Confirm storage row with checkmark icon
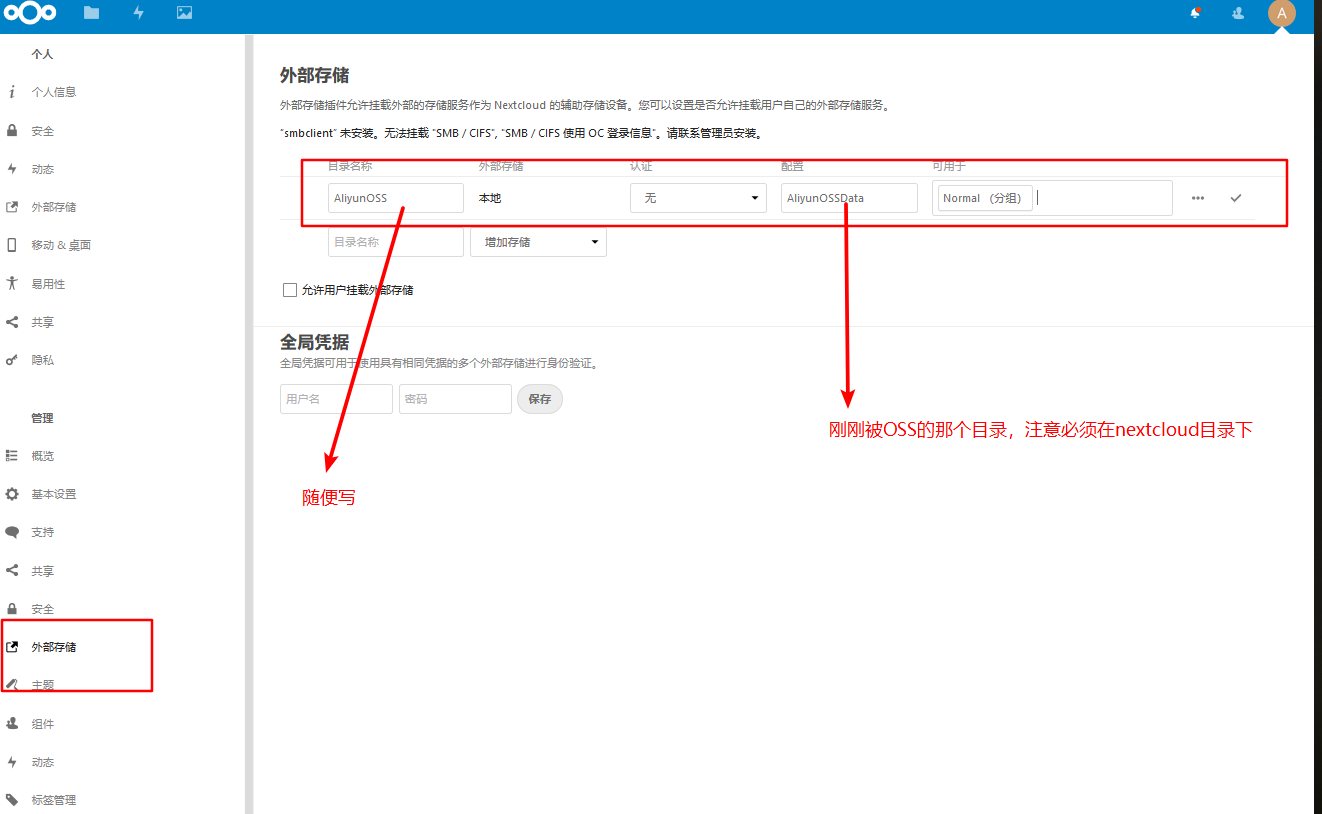1322x814 pixels. click(1236, 198)
